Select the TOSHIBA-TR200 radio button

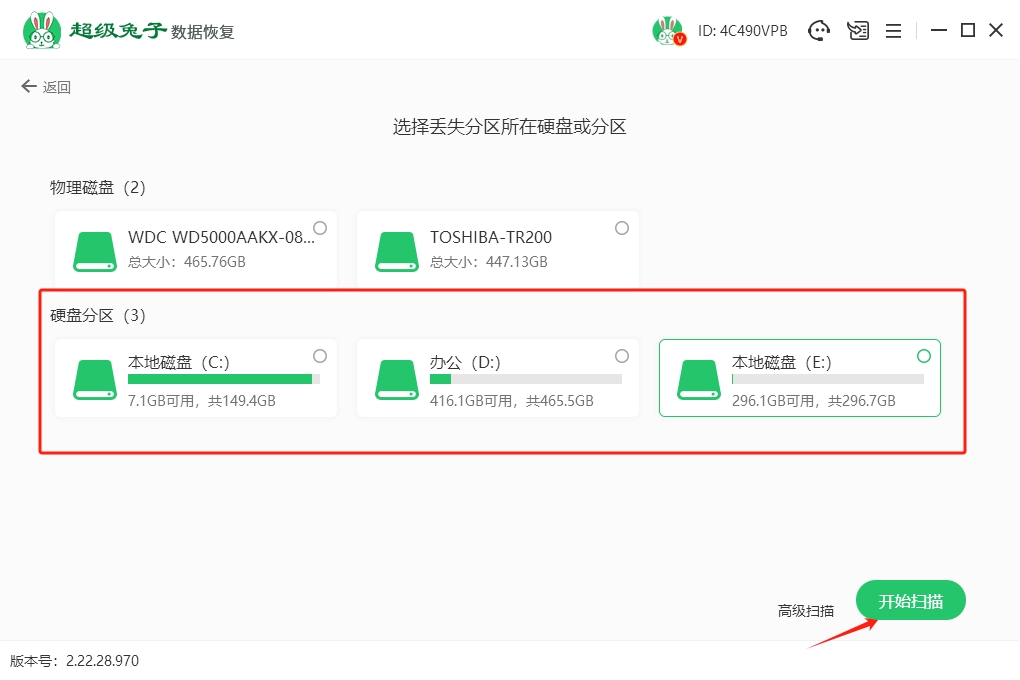[622, 228]
